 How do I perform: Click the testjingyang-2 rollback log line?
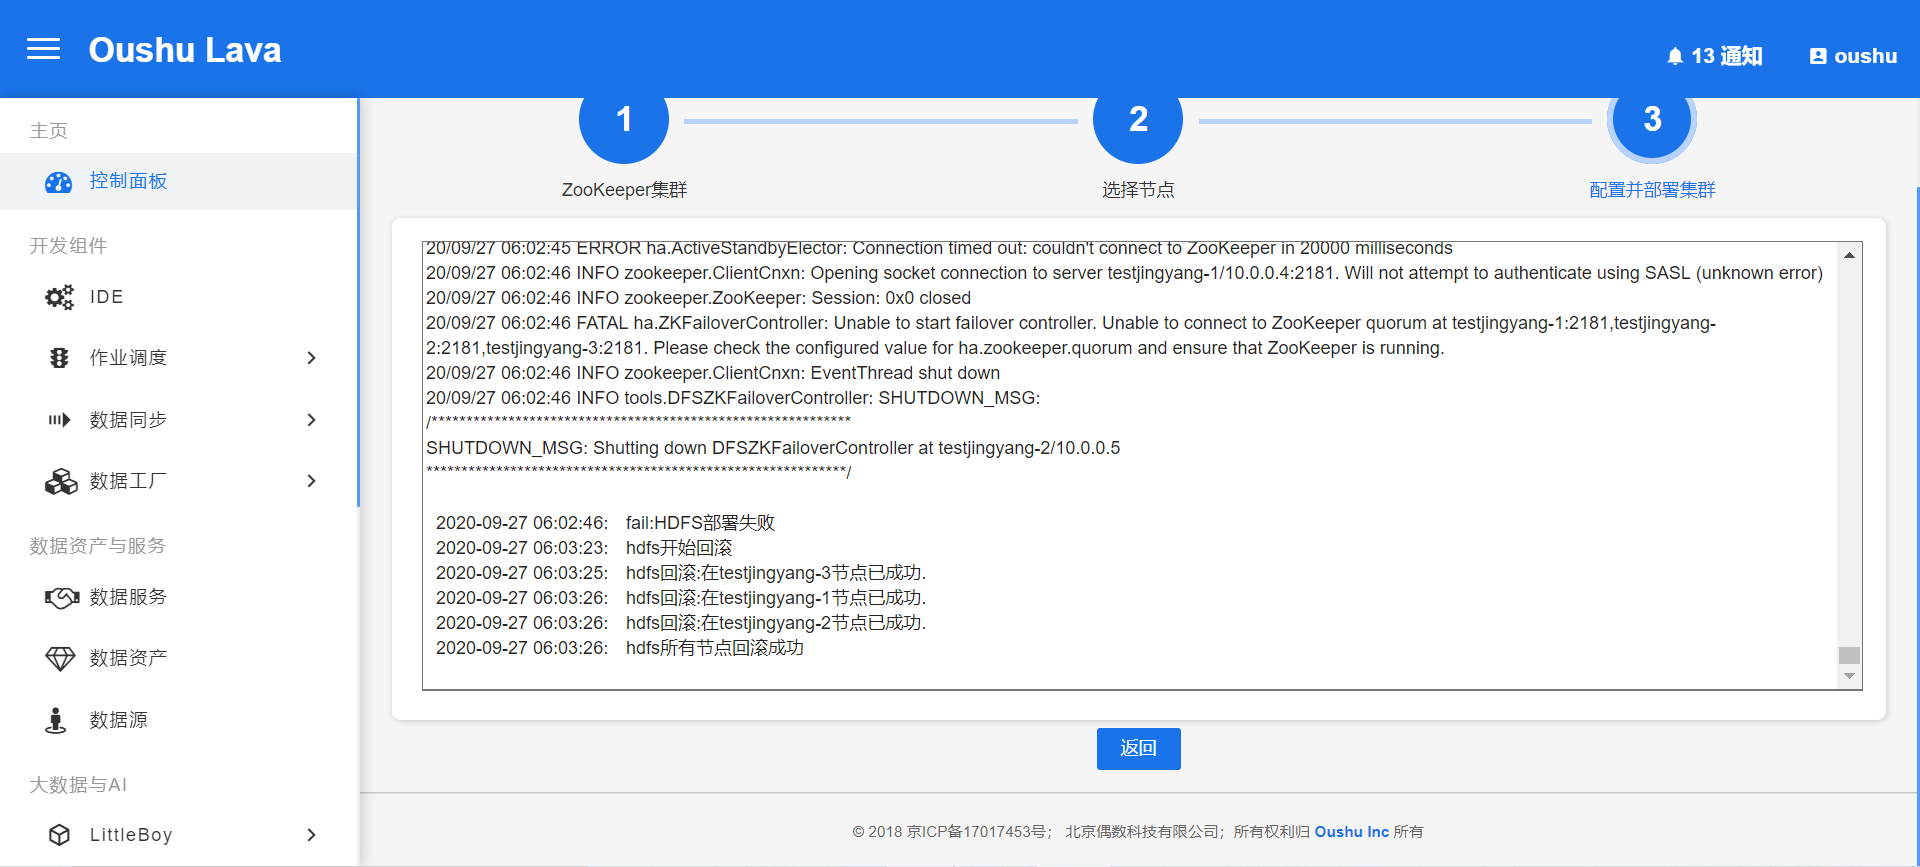tap(681, 623)
